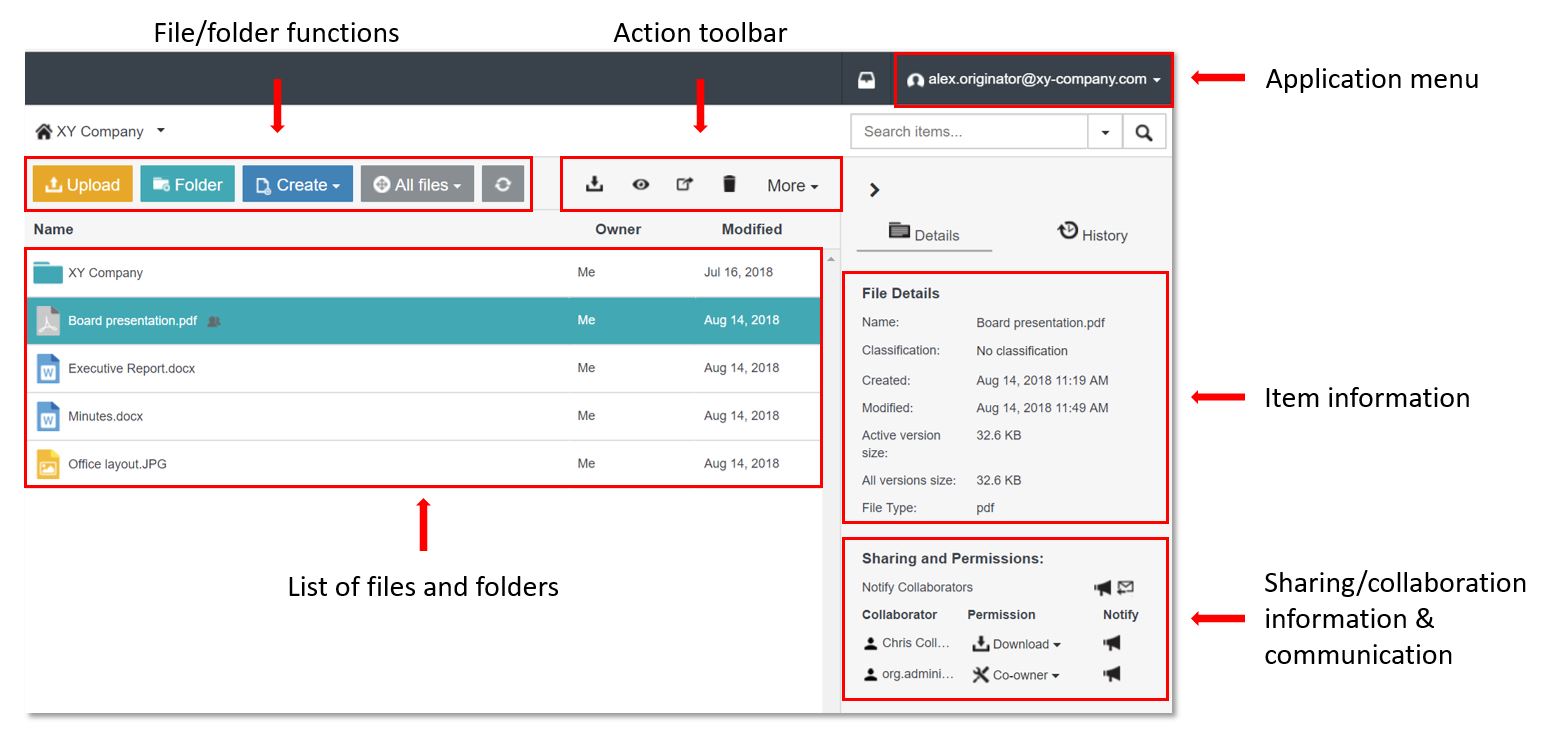Image resolution: width=1543 pixels, height=743 pixels.
Task: Click the refresh icon button
Action: coord(503,184)
